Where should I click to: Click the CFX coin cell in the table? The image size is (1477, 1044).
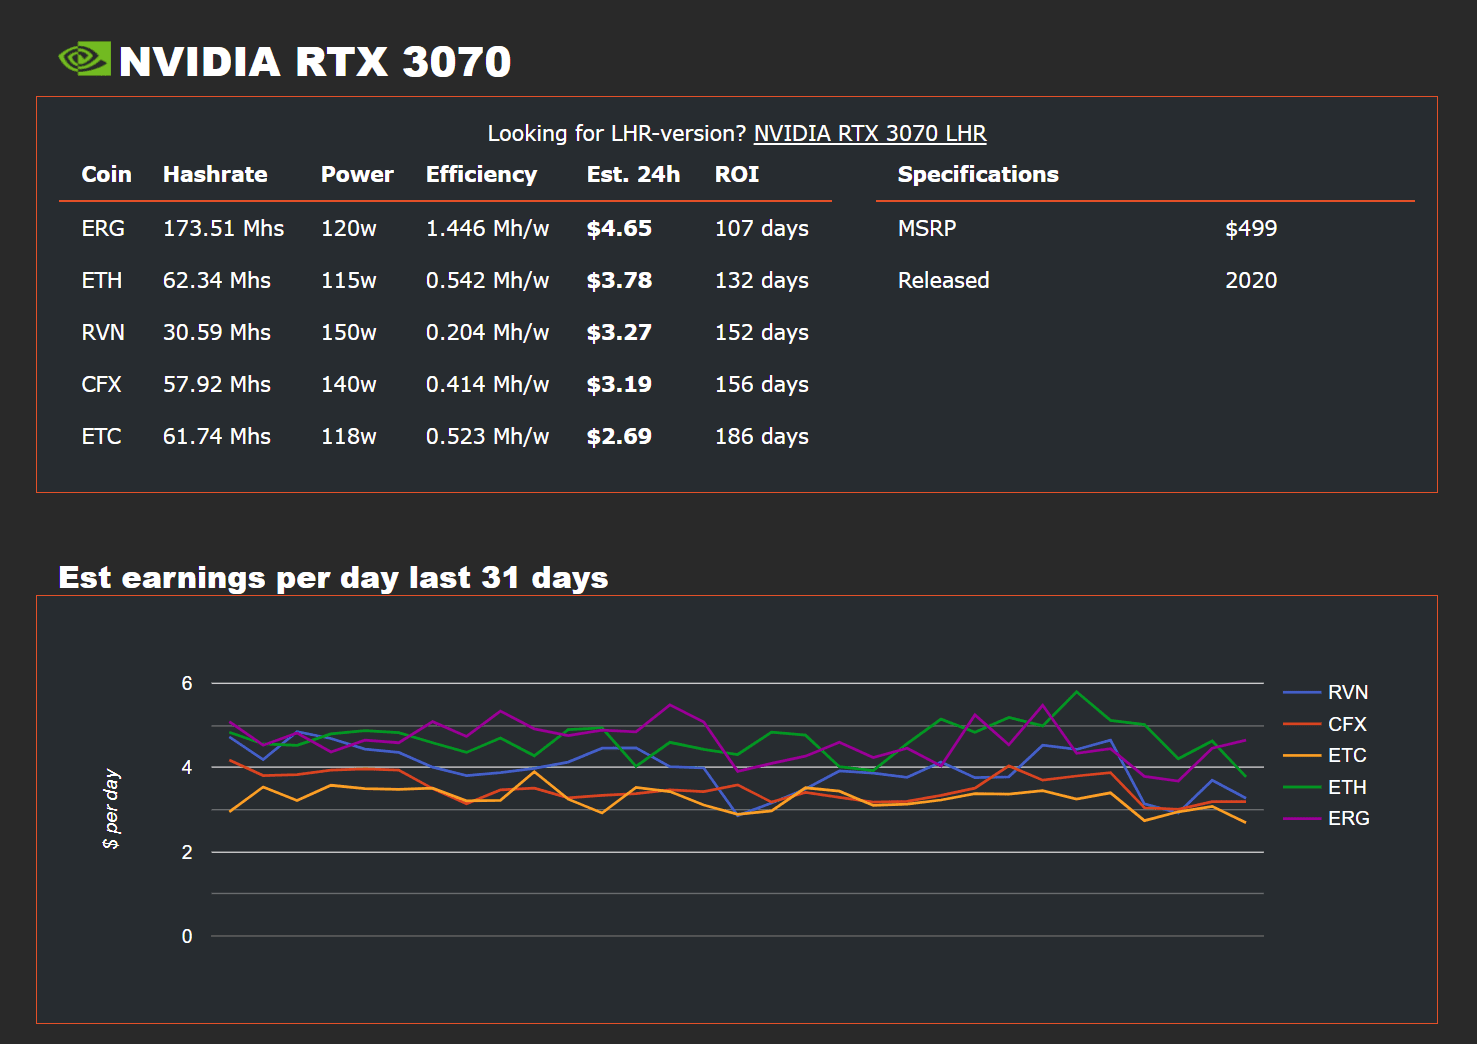point(102,384)
